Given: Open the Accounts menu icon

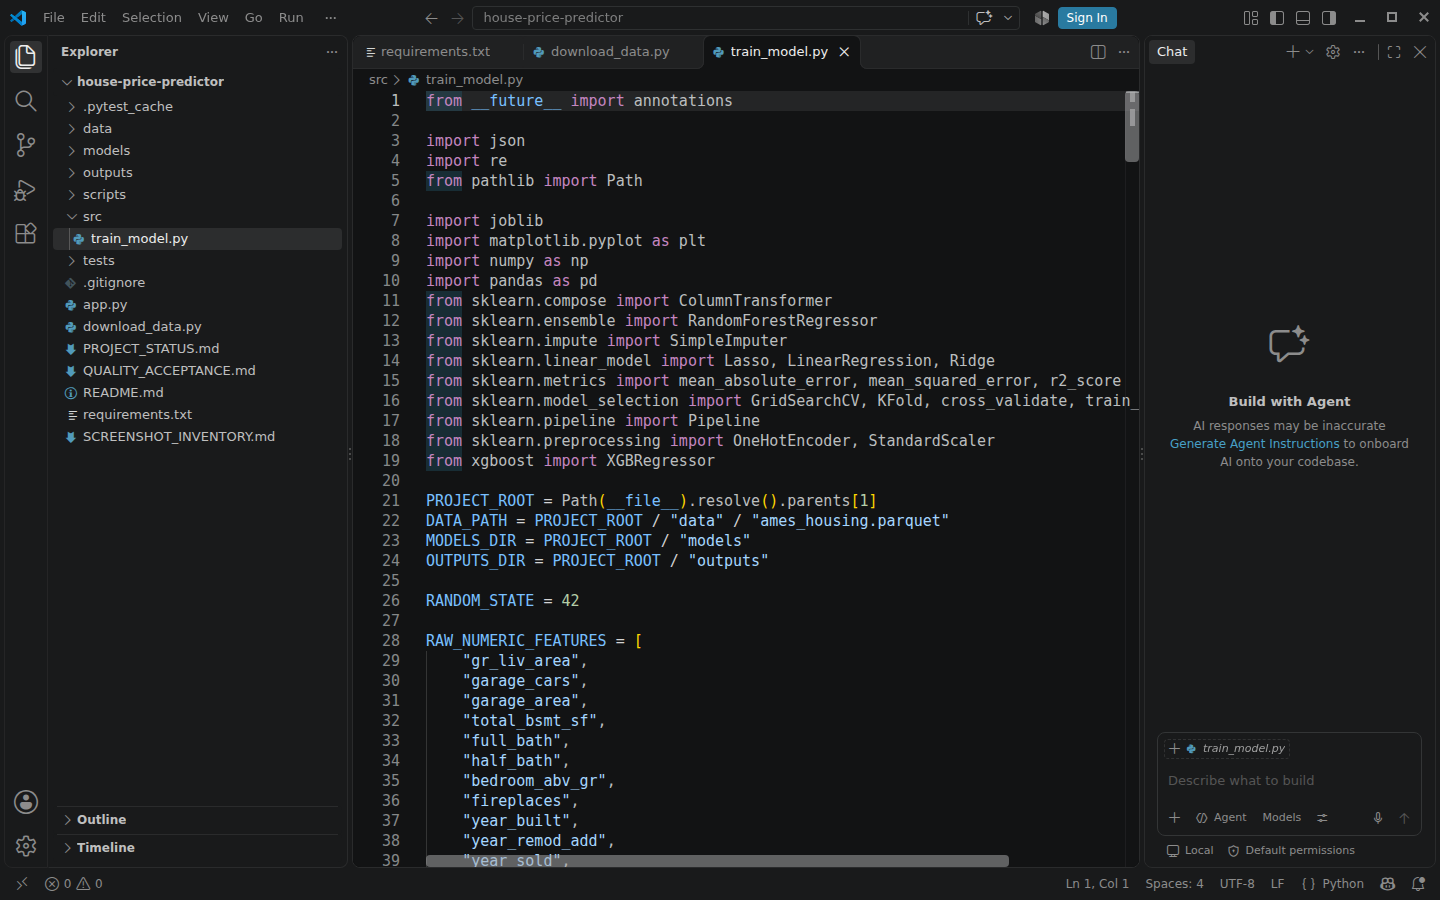Looking at the screenshot, I should click(x=26, y=802).
